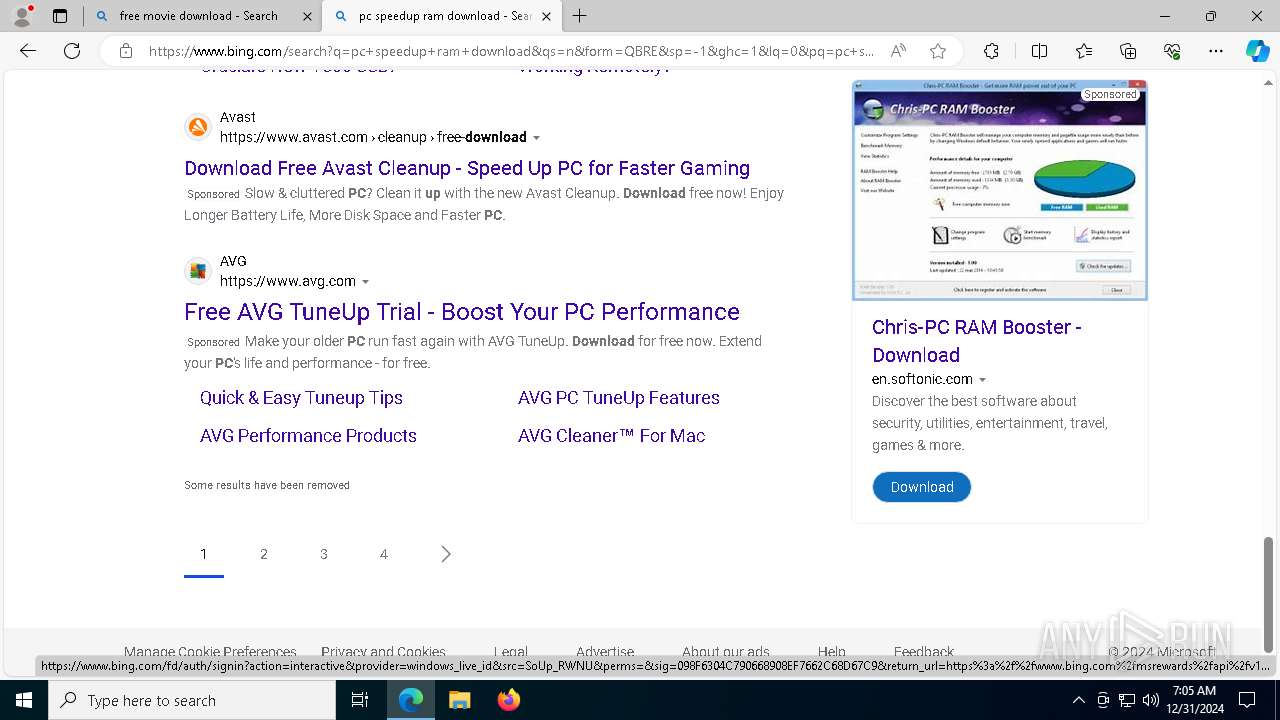The image size is (1280, 720).
Task: Open AVG Performance Products link
Action: point(308,436)
